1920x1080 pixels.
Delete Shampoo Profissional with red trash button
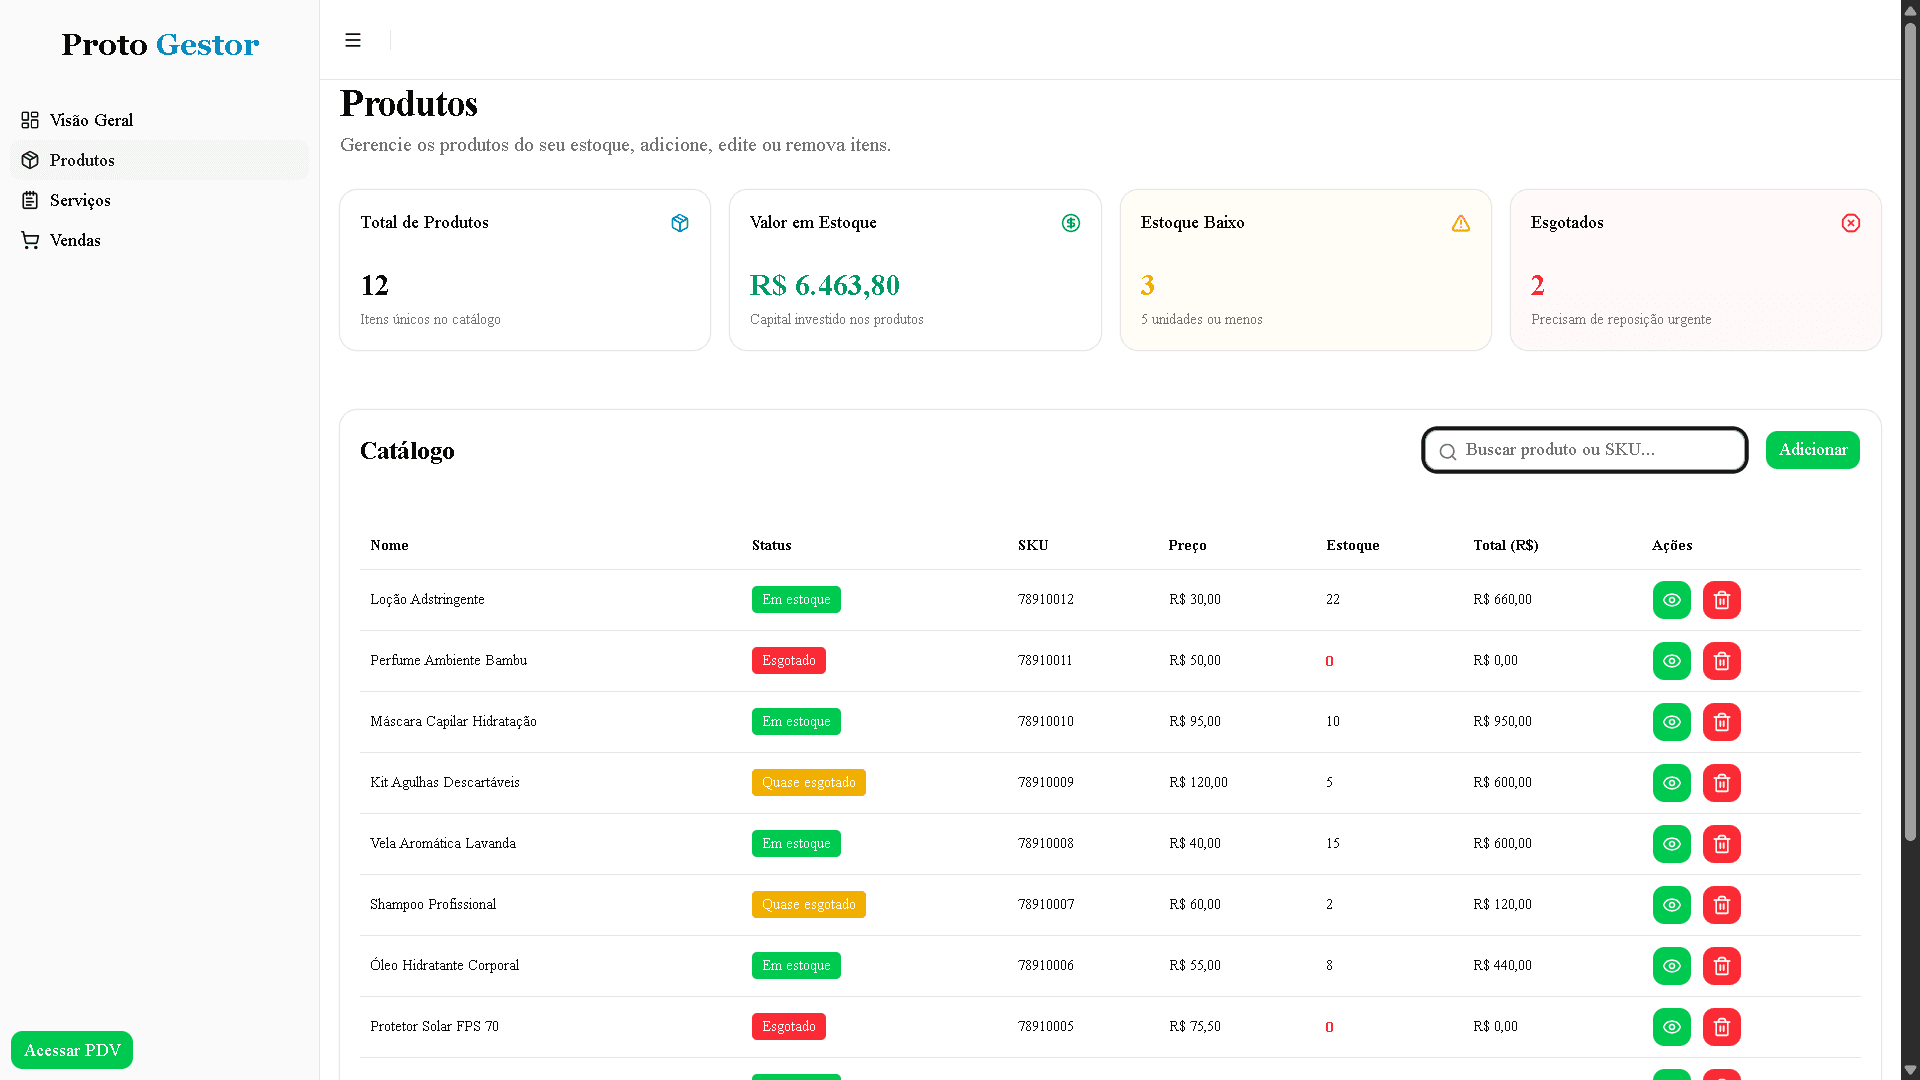[1721, 905]
